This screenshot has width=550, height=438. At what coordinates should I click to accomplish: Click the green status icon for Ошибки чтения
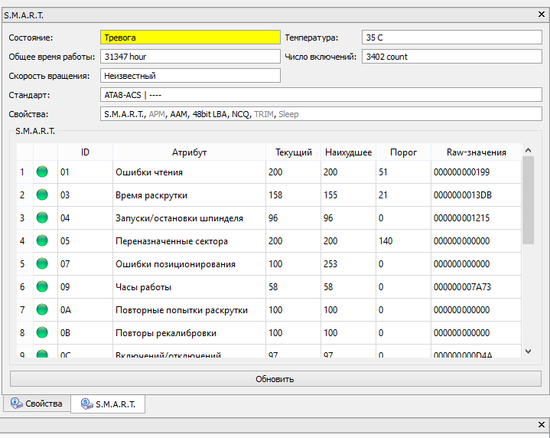click(x=42, y=172)
